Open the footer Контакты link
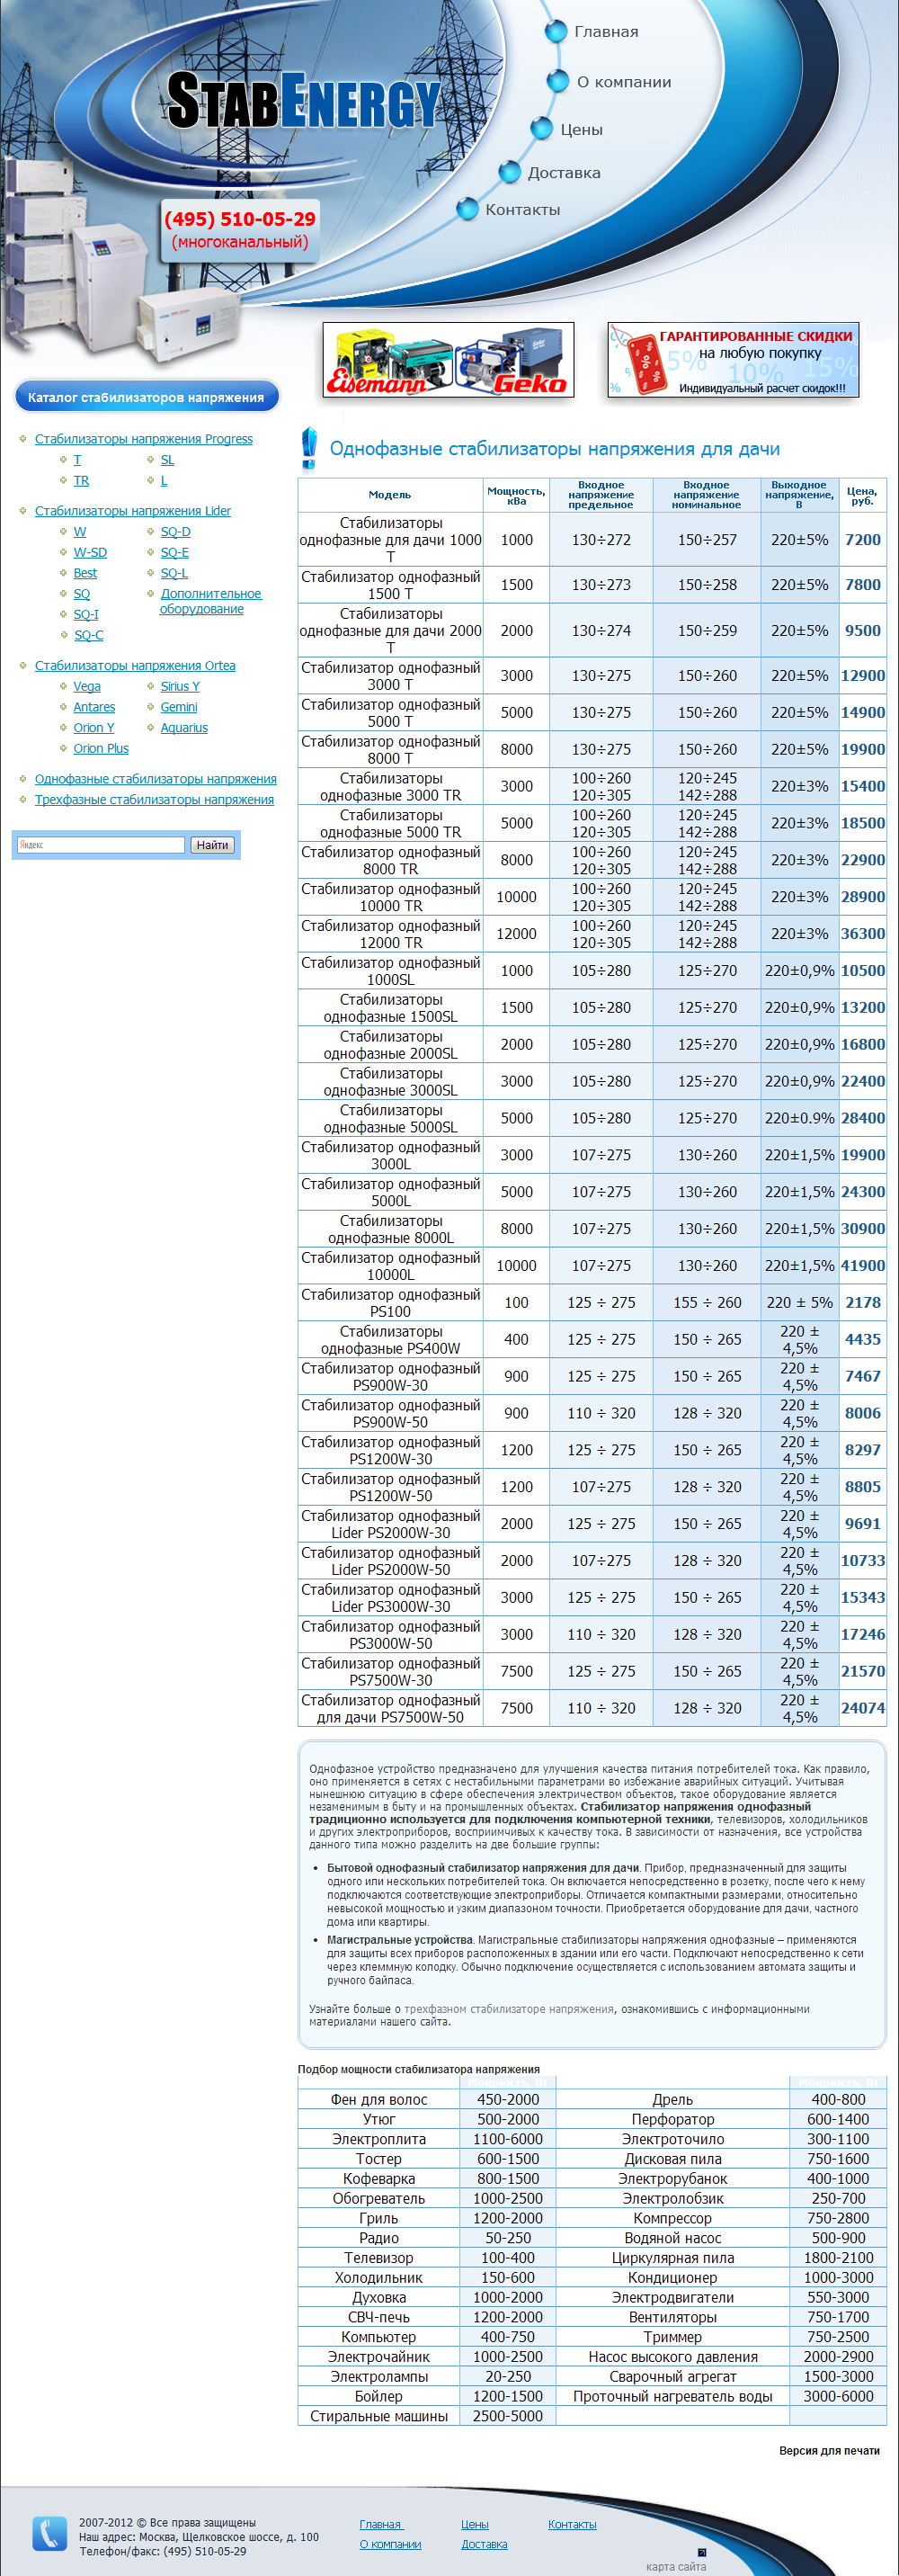This screenshot has height=2576, width=899. [572, 2525]
